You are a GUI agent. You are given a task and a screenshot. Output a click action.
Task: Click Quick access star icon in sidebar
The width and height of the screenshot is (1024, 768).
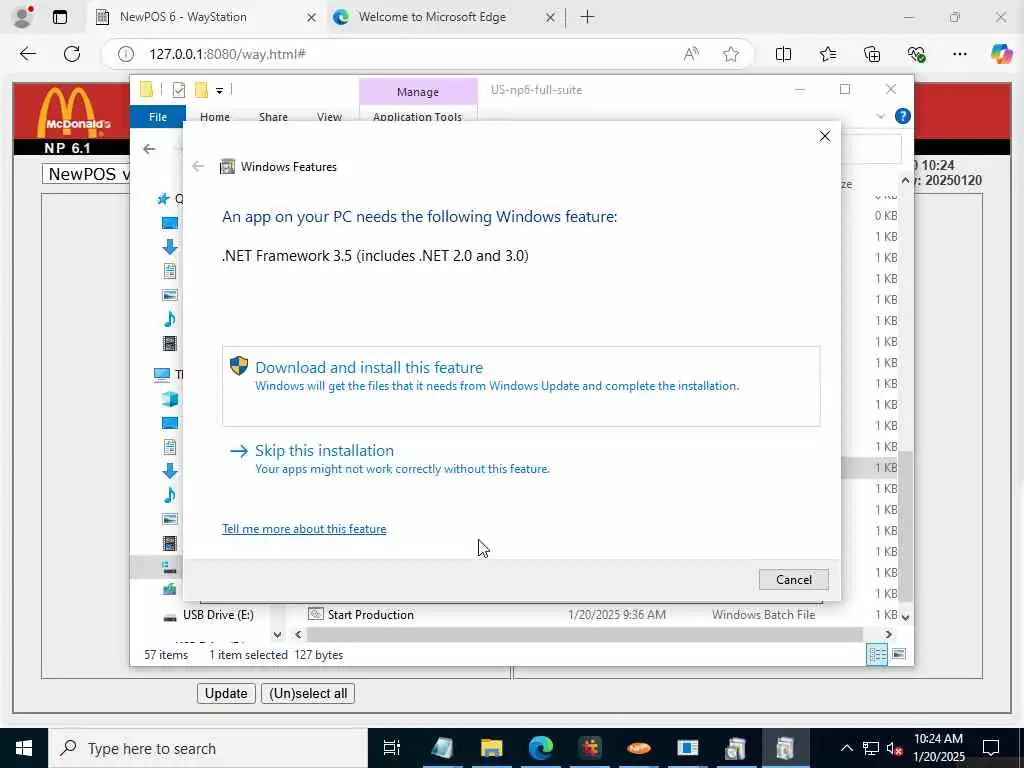pos(163,199)
